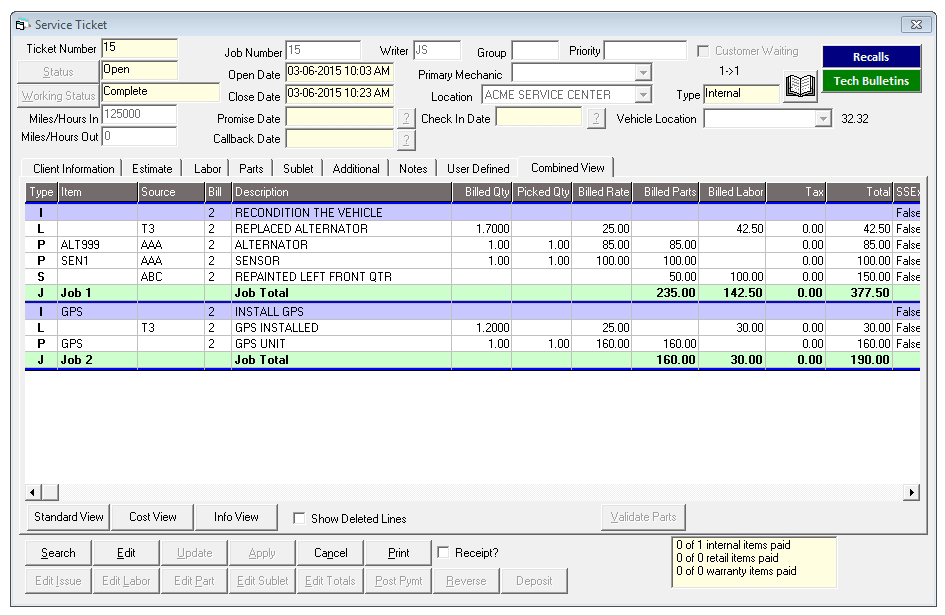Viewport: 945px width, 615px height.
Task: Print the service ticket
Action: (x=398, y=553)
